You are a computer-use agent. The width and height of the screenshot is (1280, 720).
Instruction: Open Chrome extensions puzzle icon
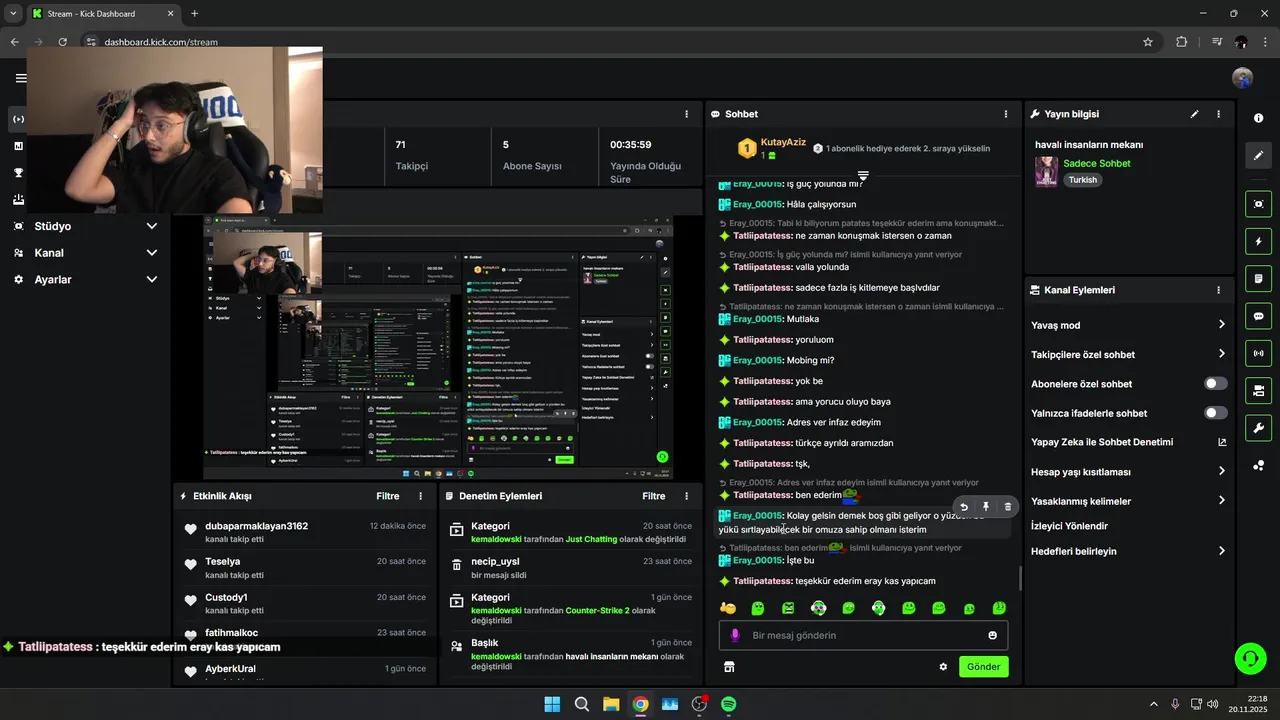coord(1181,42)
